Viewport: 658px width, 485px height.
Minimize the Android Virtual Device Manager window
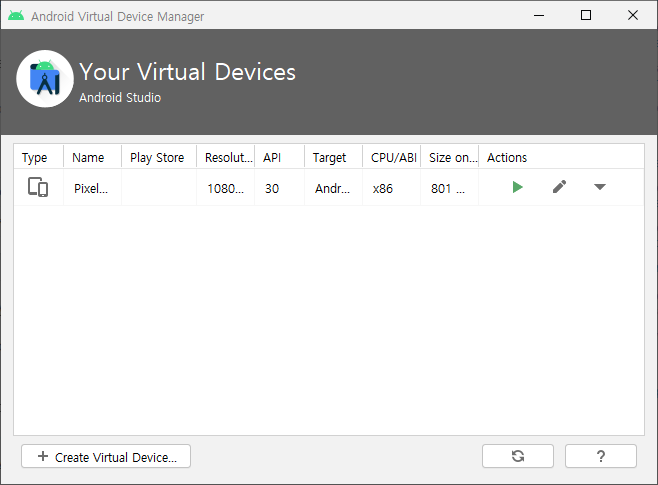539,16
